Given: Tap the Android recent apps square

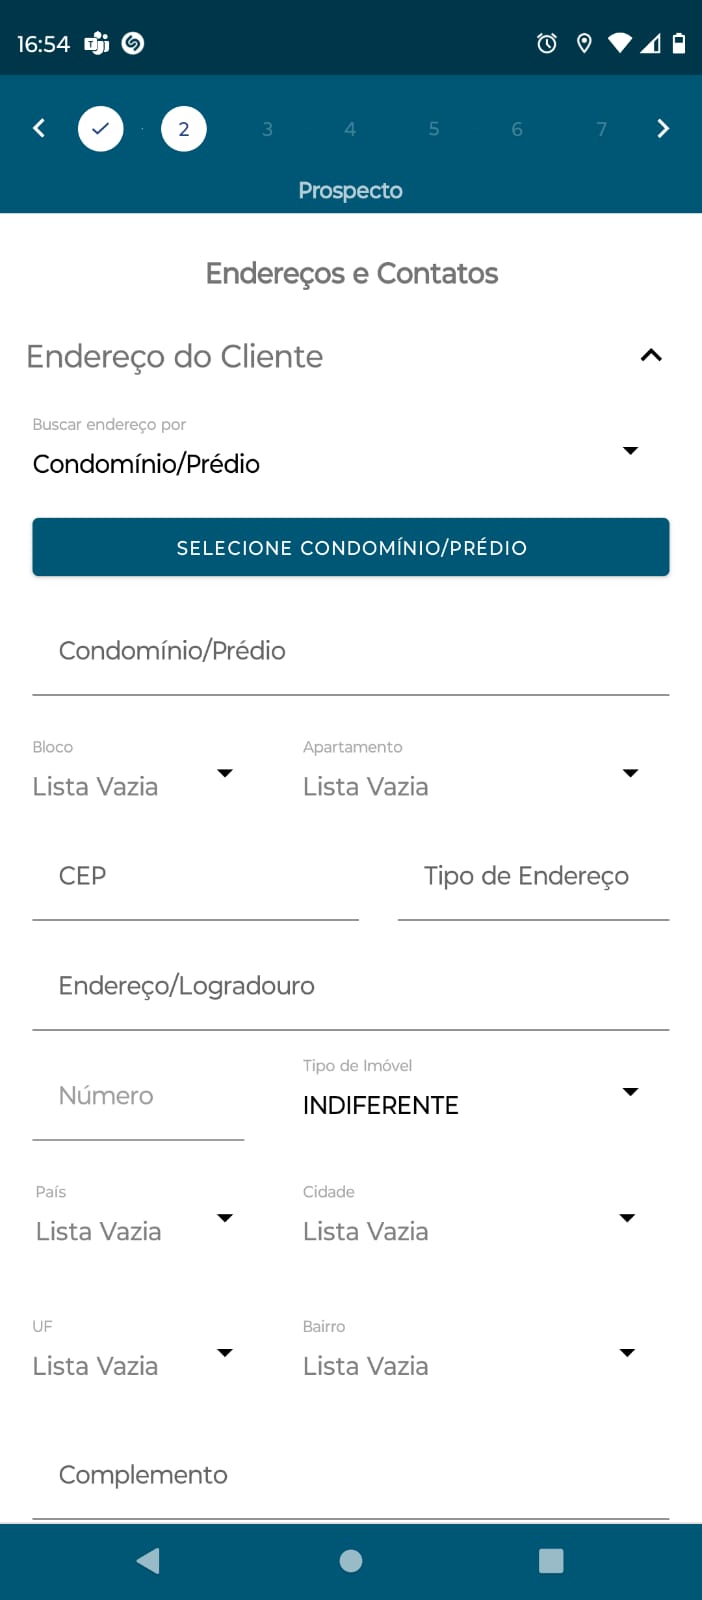Looking at the screenshot, I should point(551,1561).
